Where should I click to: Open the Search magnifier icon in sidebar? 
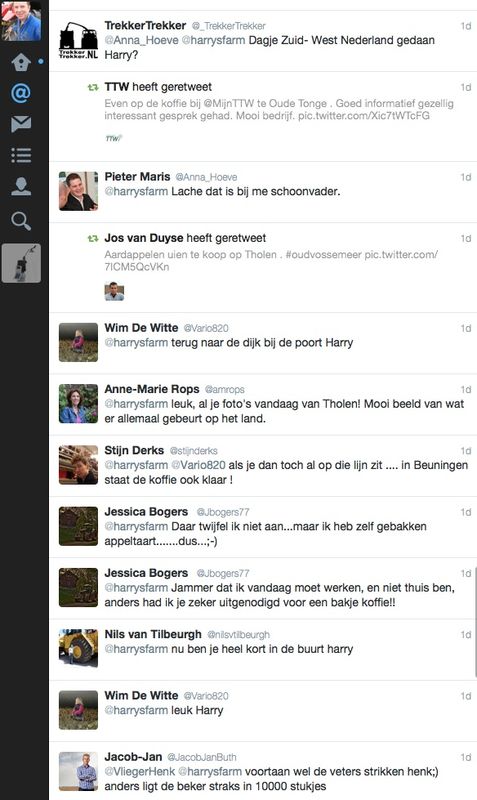point(21,221)
